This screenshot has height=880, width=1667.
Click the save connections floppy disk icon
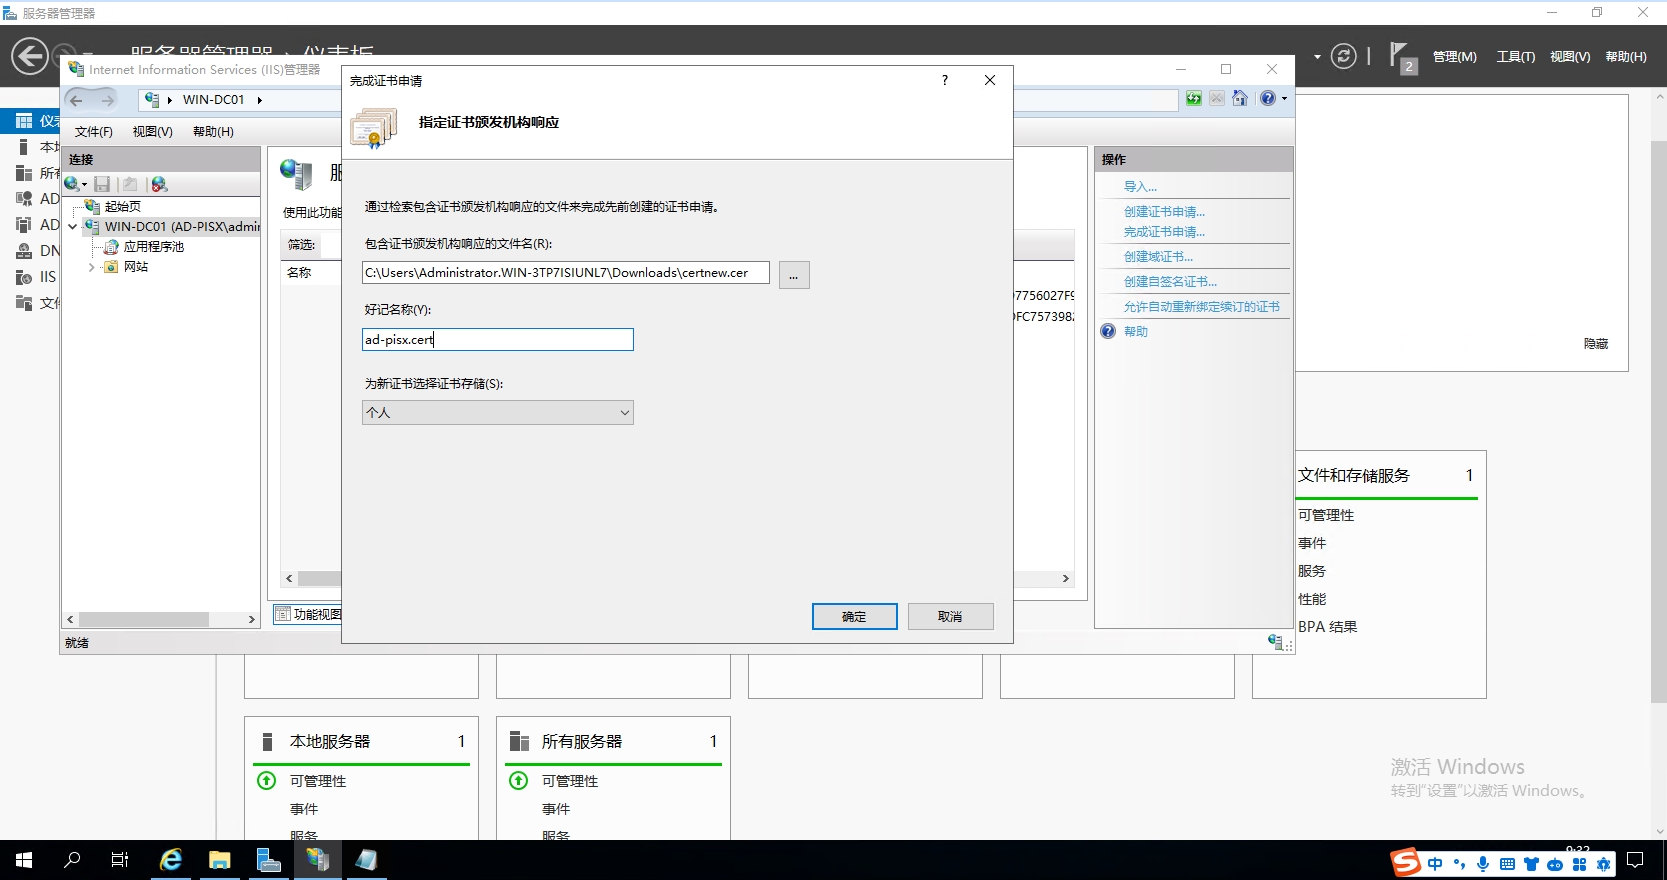(102, 184)
